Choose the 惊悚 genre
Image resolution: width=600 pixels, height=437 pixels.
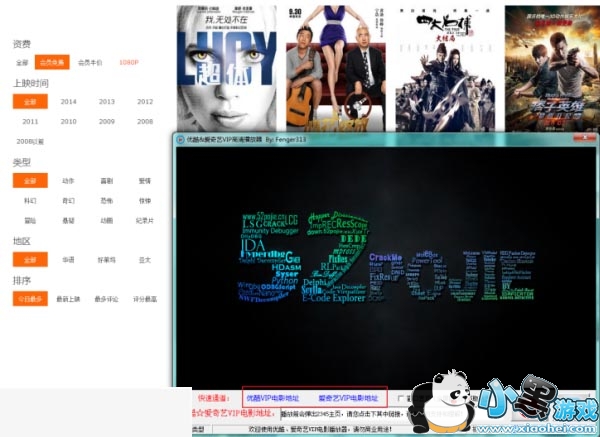145,201
